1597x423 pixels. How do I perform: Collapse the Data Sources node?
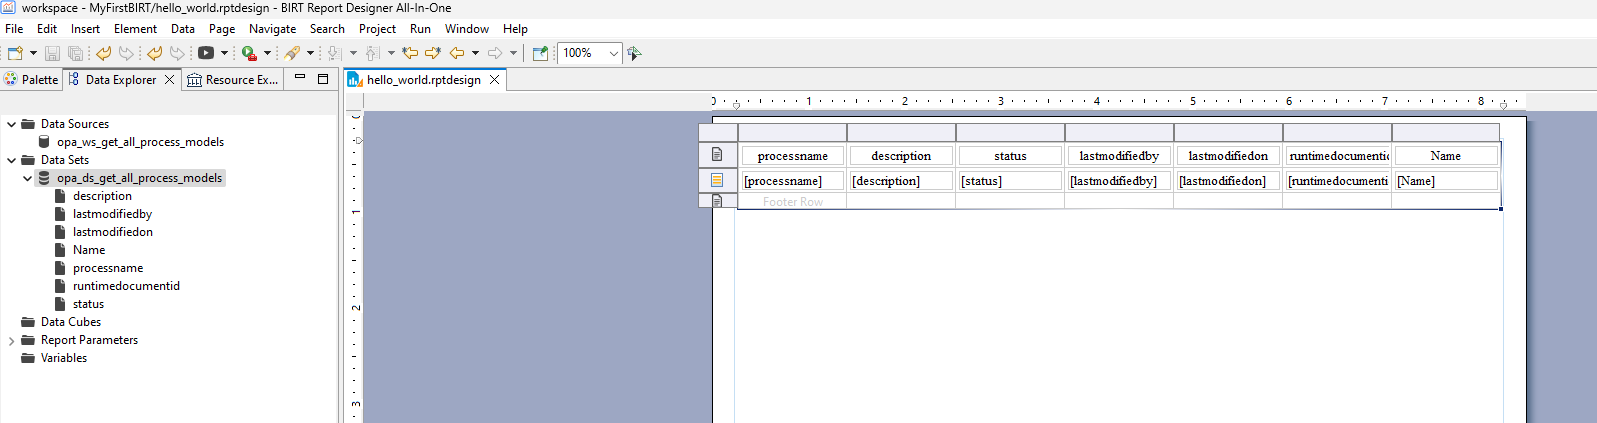[11, 124]
